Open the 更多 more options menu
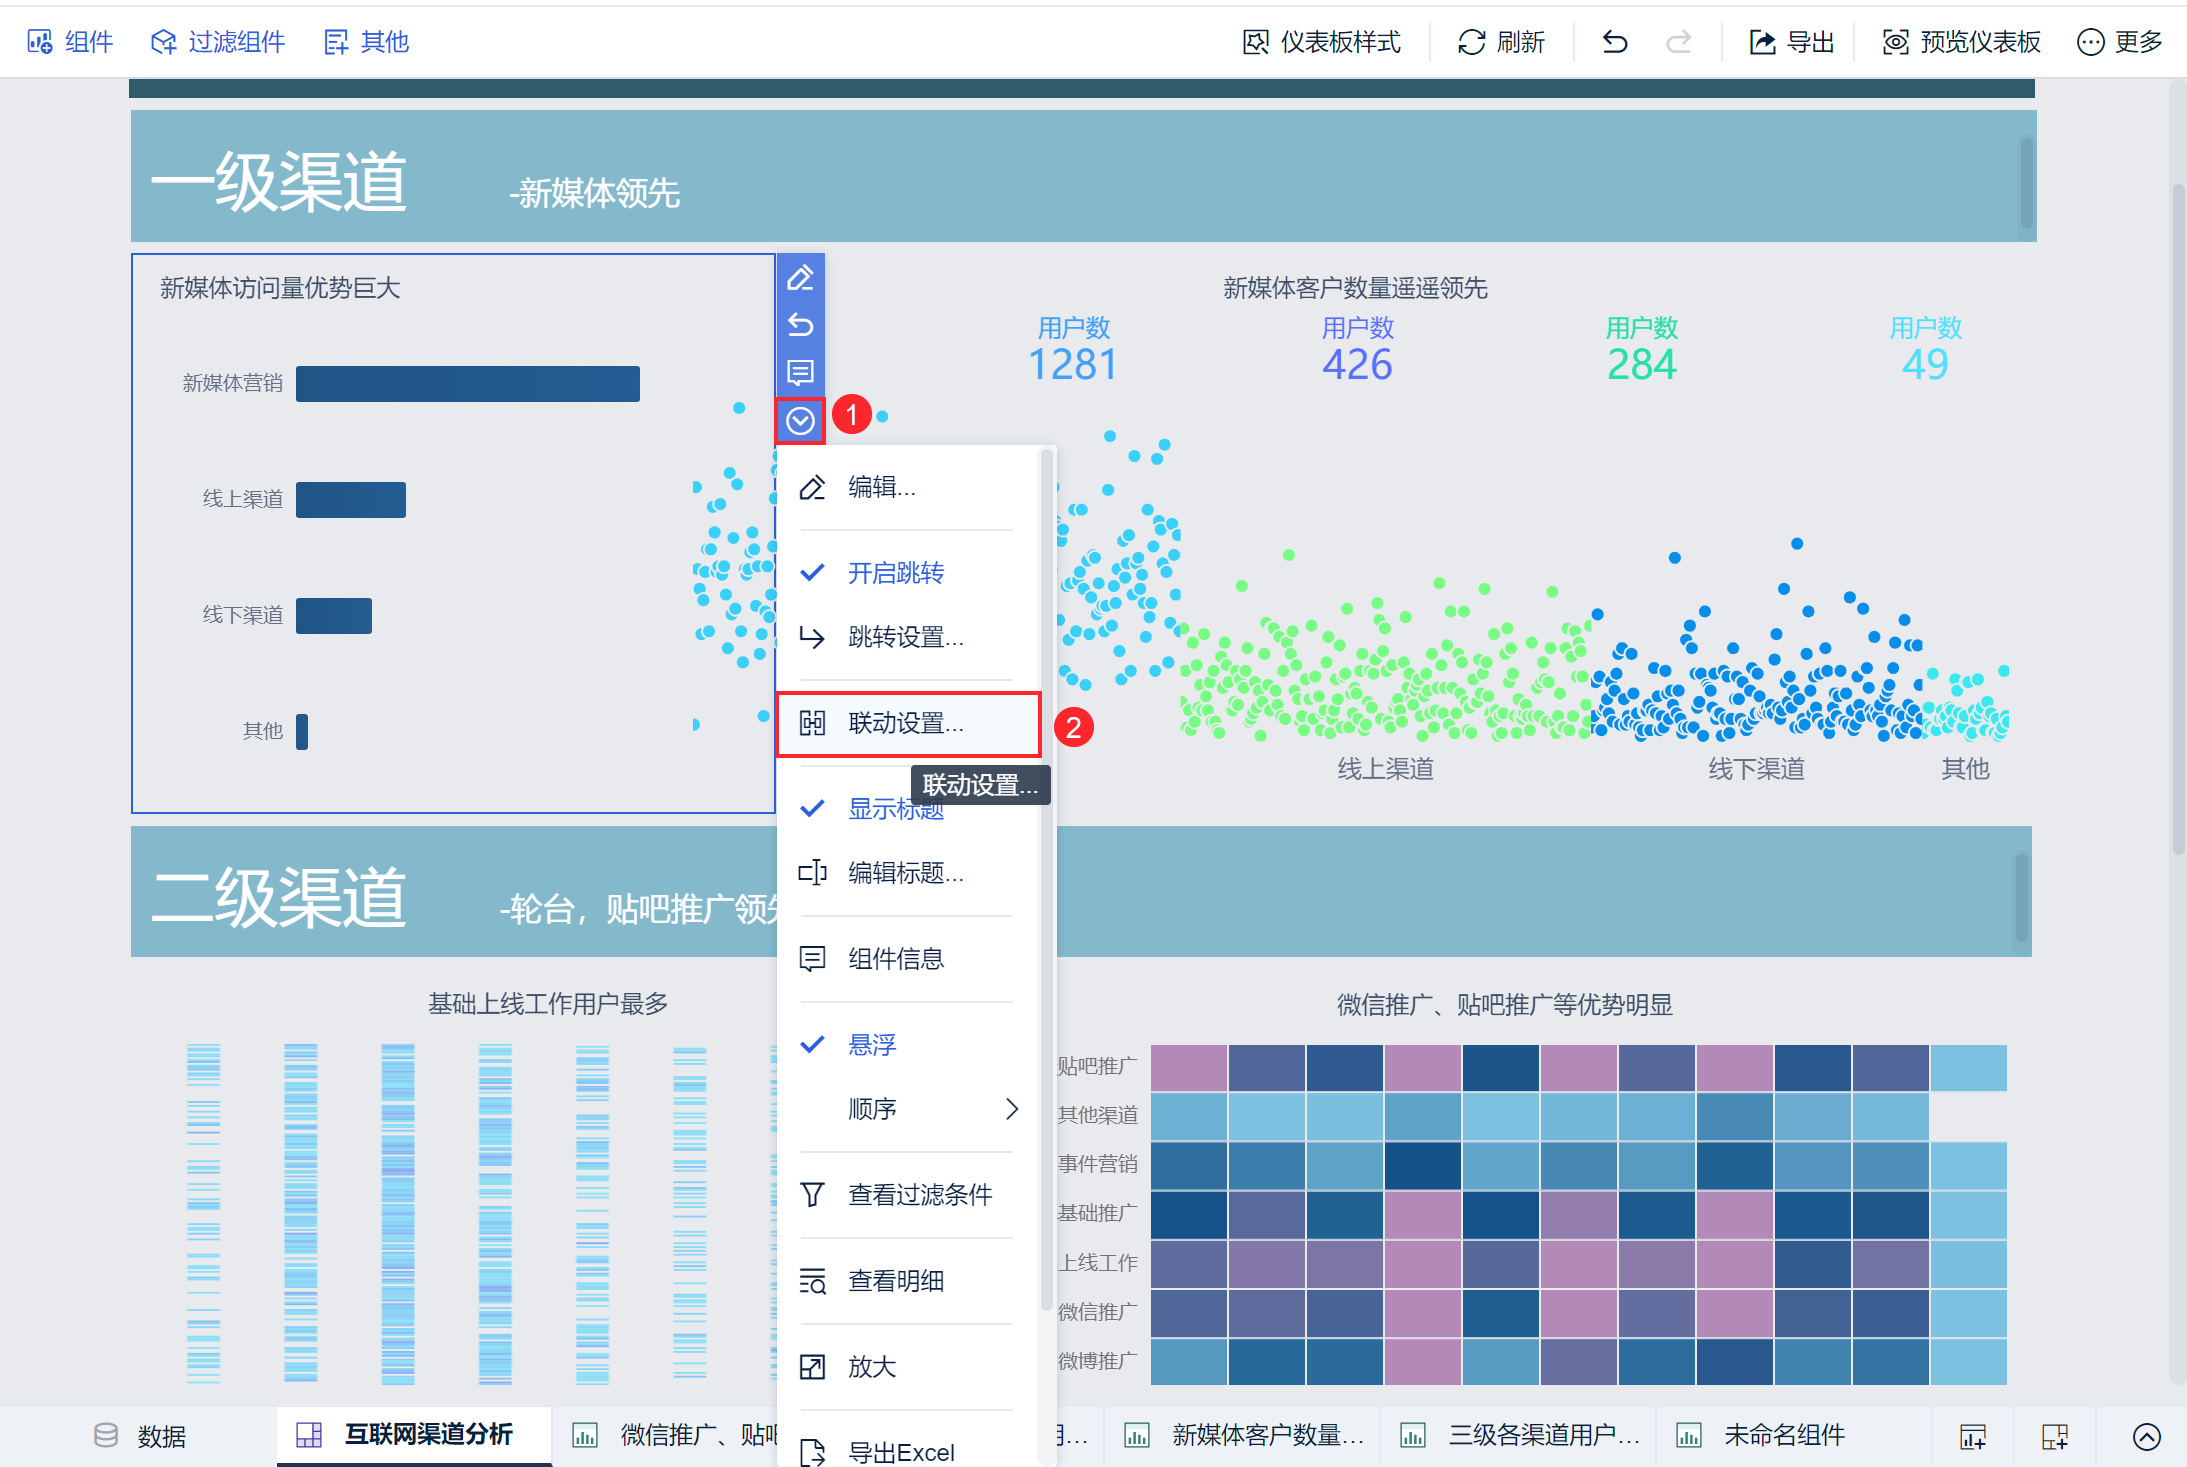Screen dimensions: 2187x1467 (x=2120, y=42)
